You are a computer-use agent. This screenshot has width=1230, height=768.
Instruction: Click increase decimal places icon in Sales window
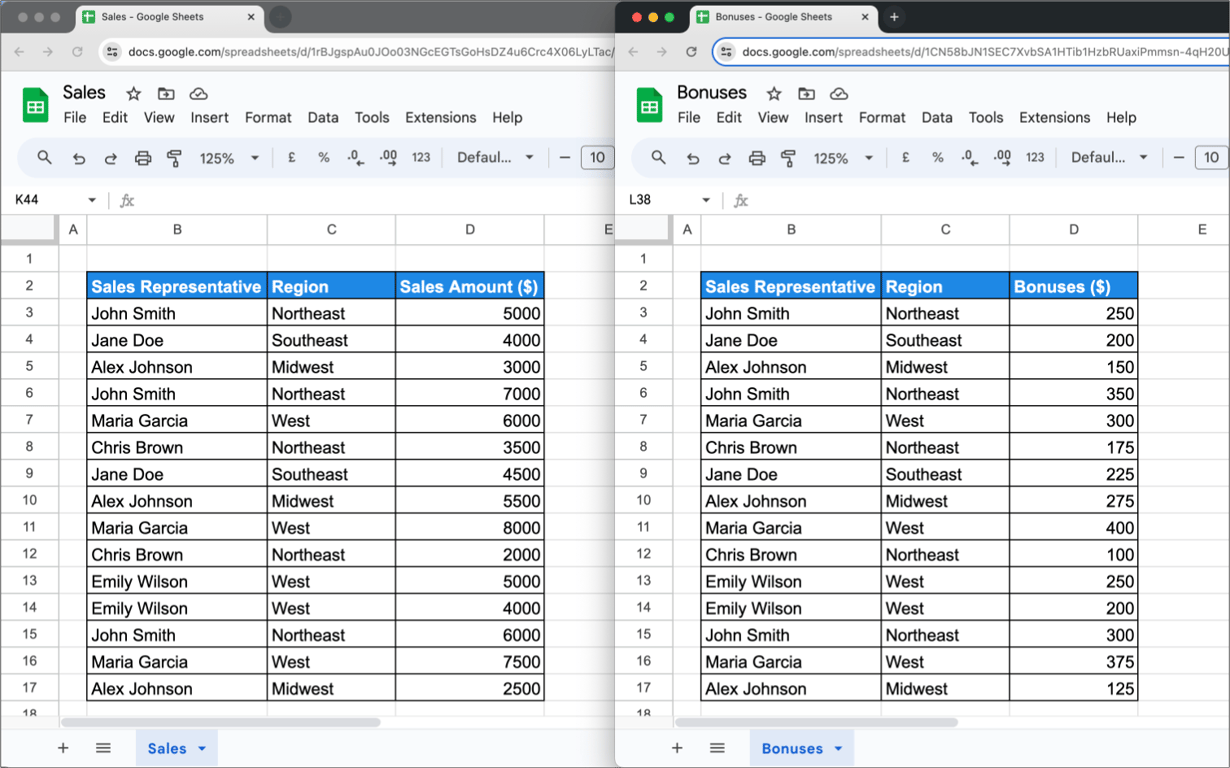(388, 158)
